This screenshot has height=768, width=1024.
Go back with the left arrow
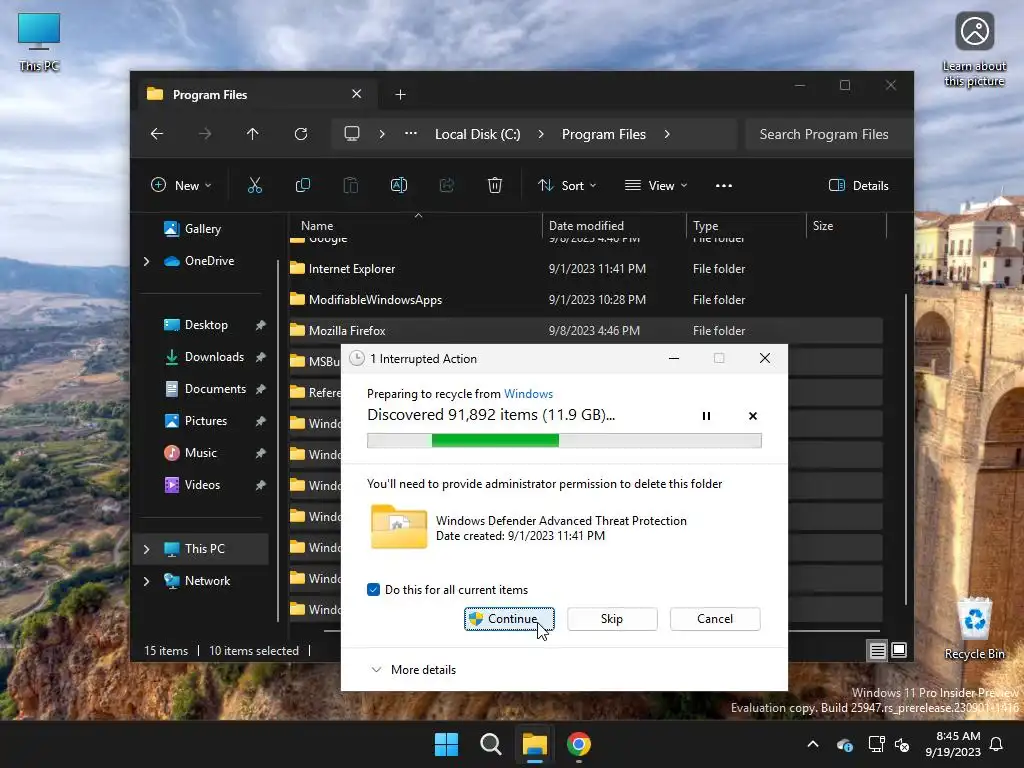[157, 134]
